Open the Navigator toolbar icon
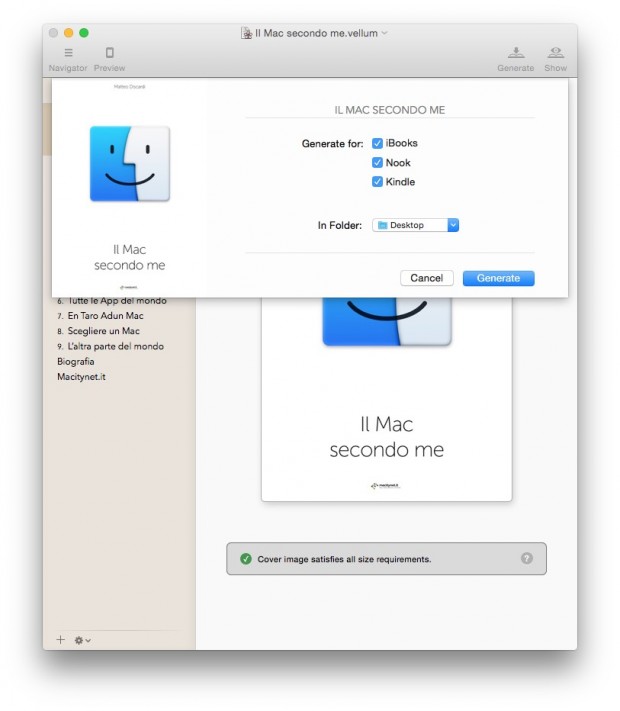 (x=68, y=53)
